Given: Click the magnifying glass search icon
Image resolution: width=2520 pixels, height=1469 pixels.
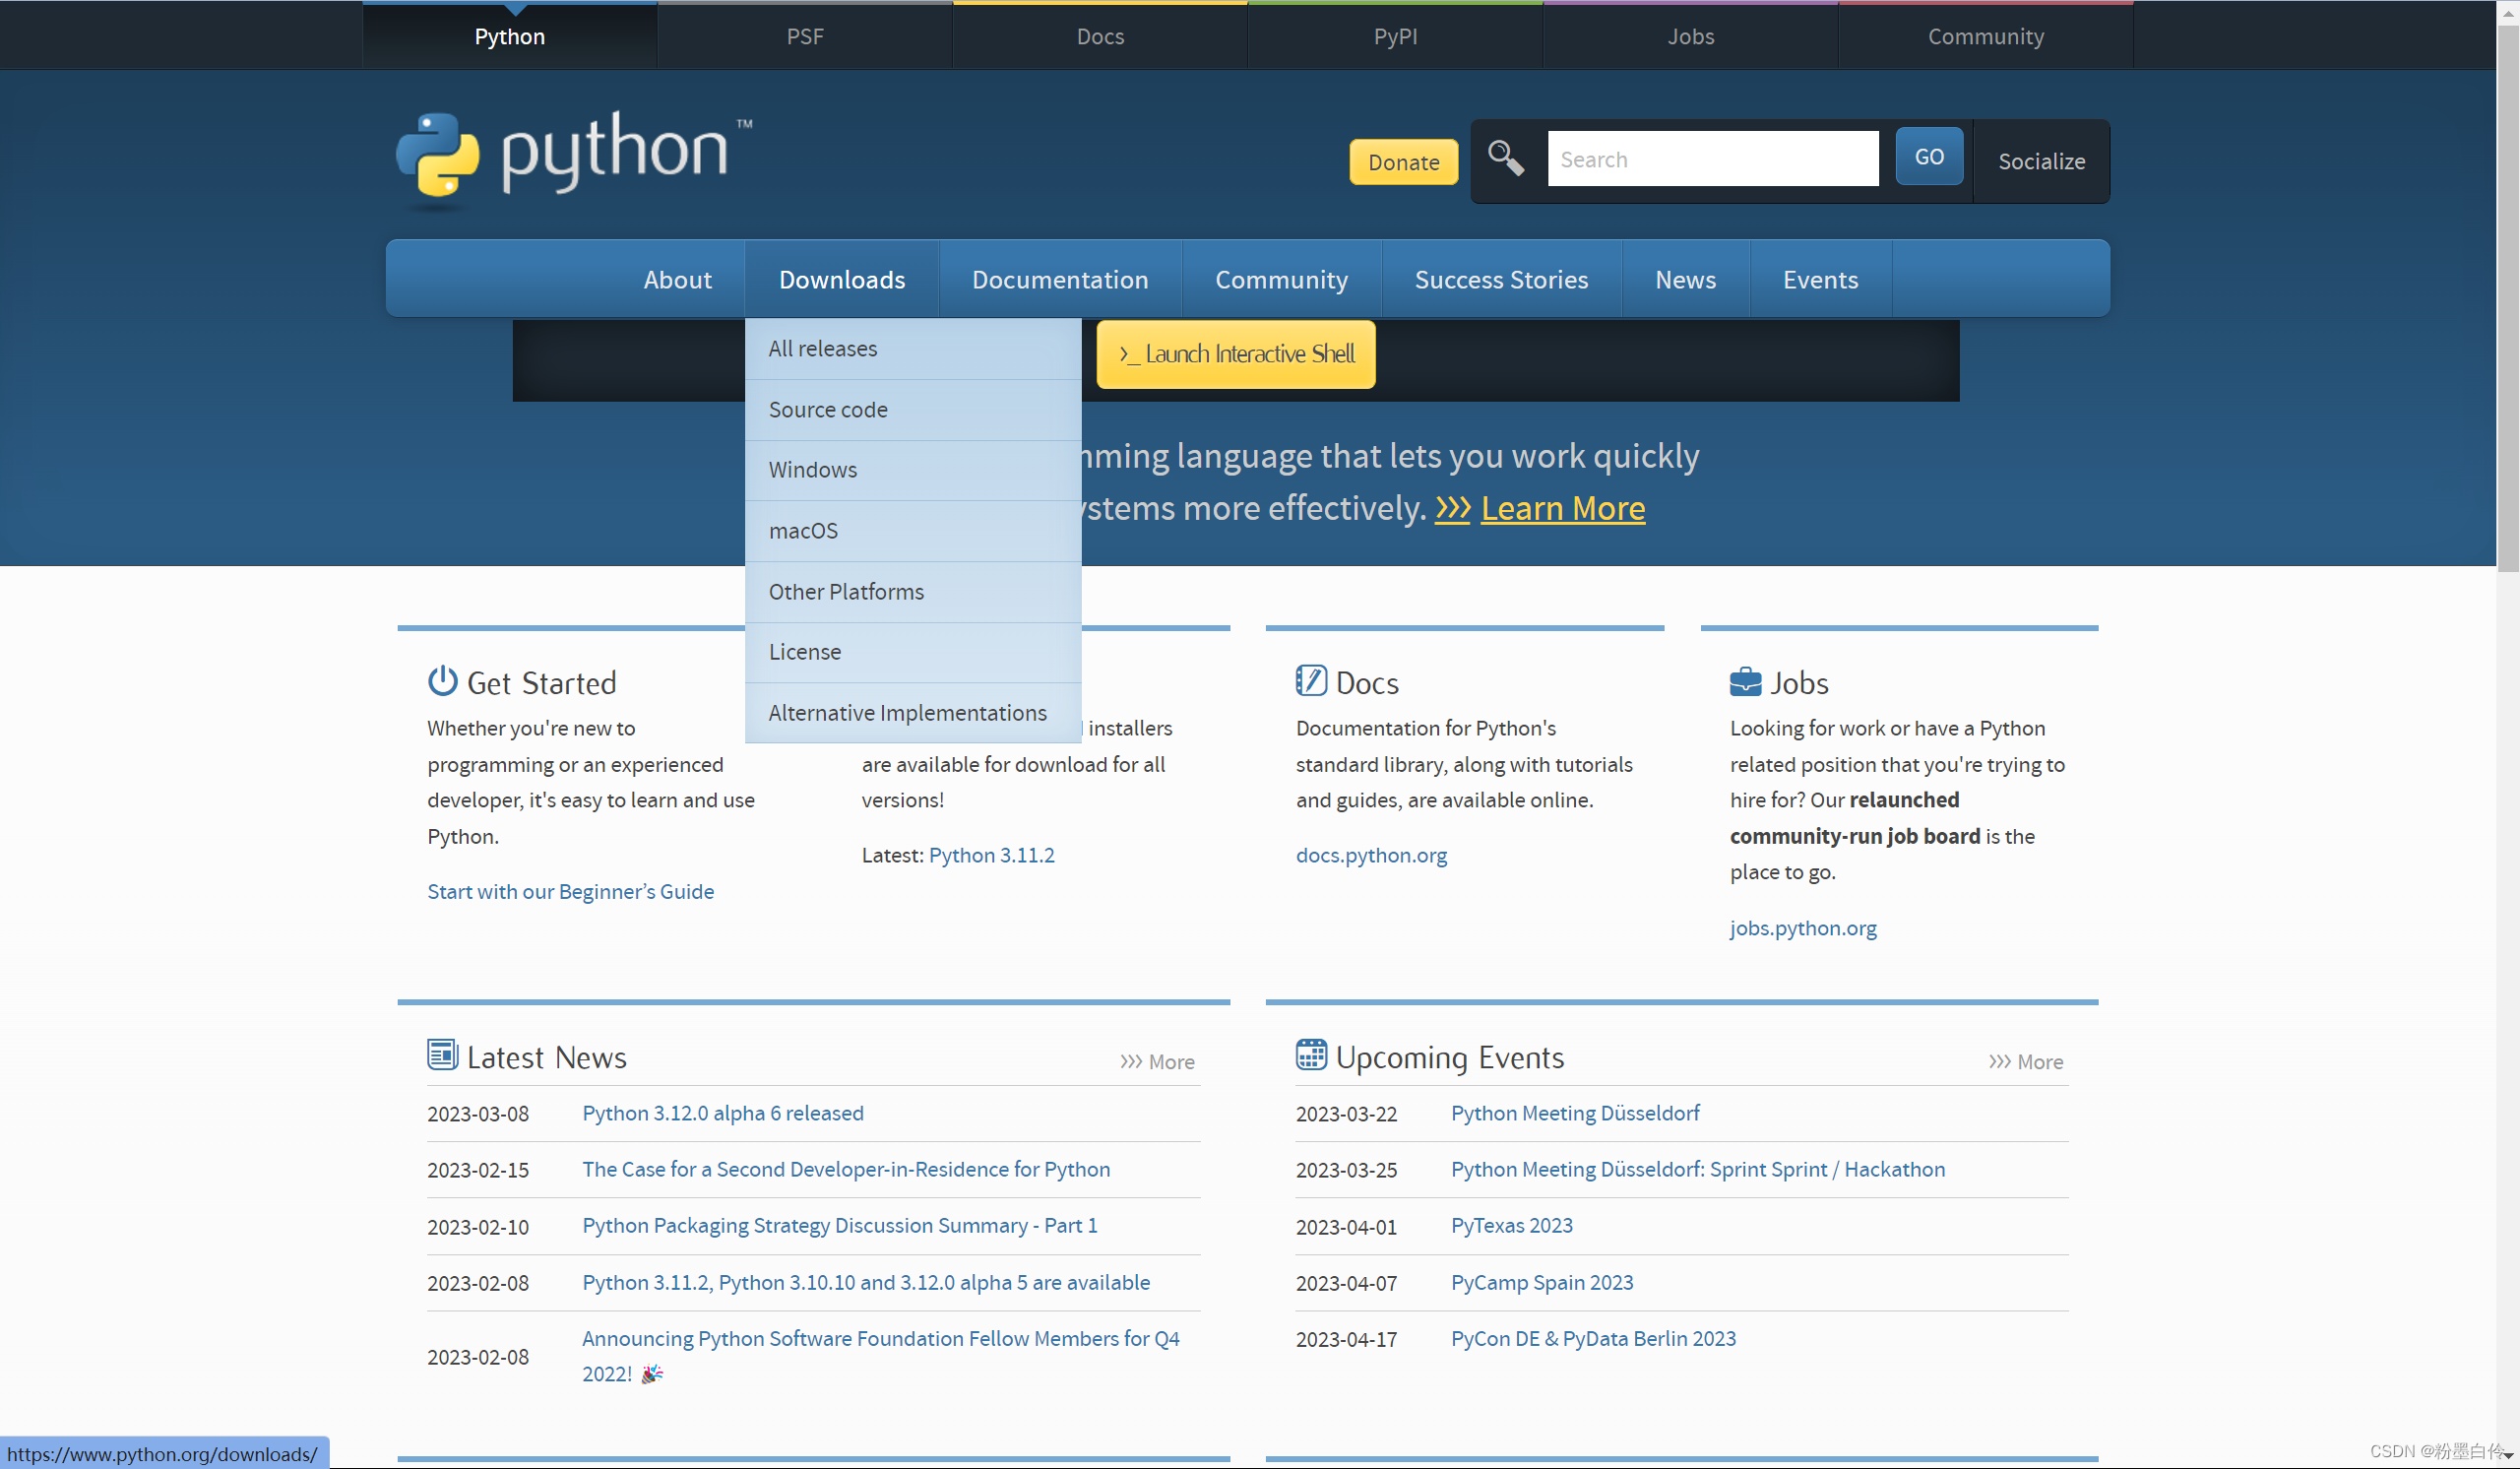Looking at the screenshot, I should [1505, 158].
